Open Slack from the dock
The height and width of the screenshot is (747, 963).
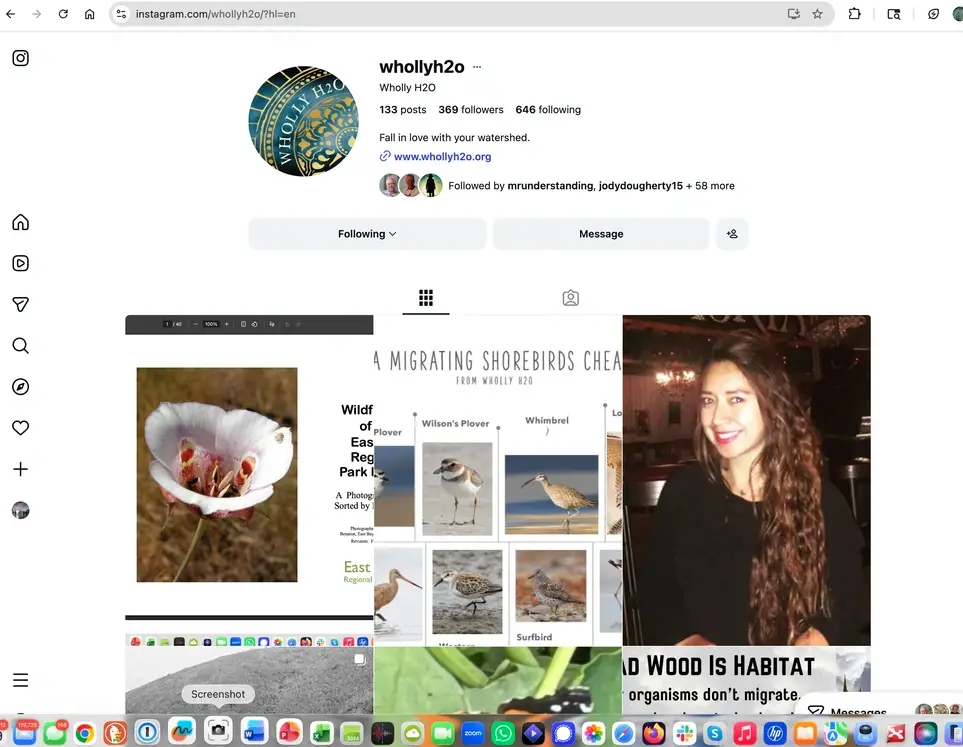pyautogui.click(x=684, y=733)
